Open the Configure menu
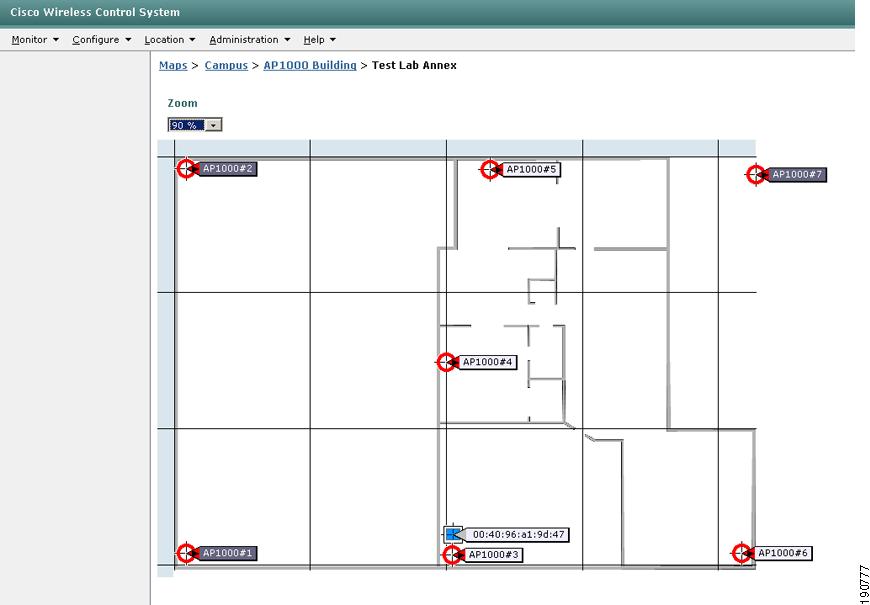 [102, 39]
